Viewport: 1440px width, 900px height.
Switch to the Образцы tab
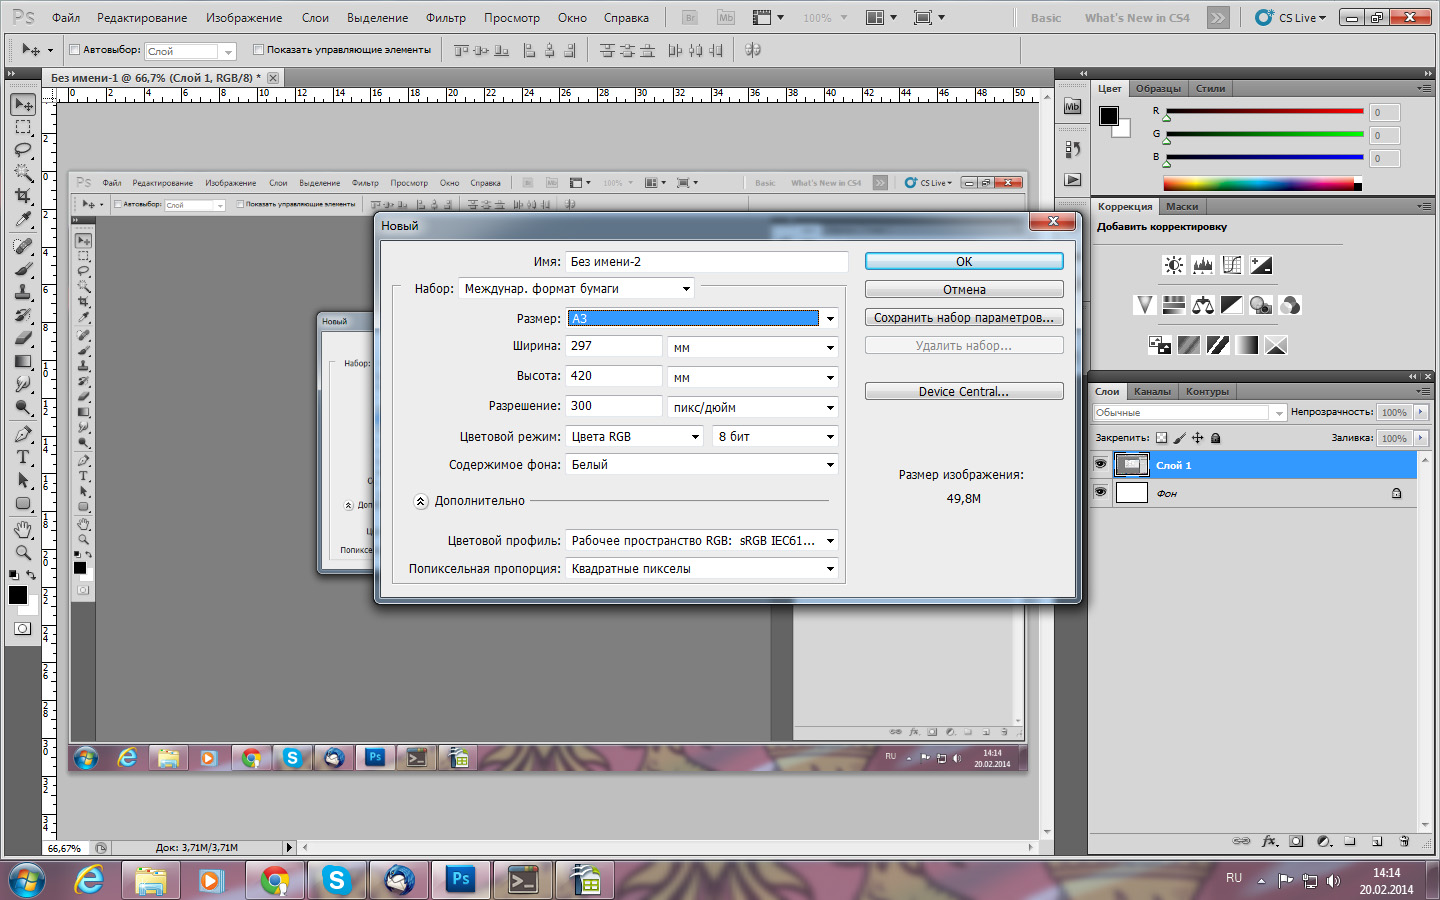1158,88
